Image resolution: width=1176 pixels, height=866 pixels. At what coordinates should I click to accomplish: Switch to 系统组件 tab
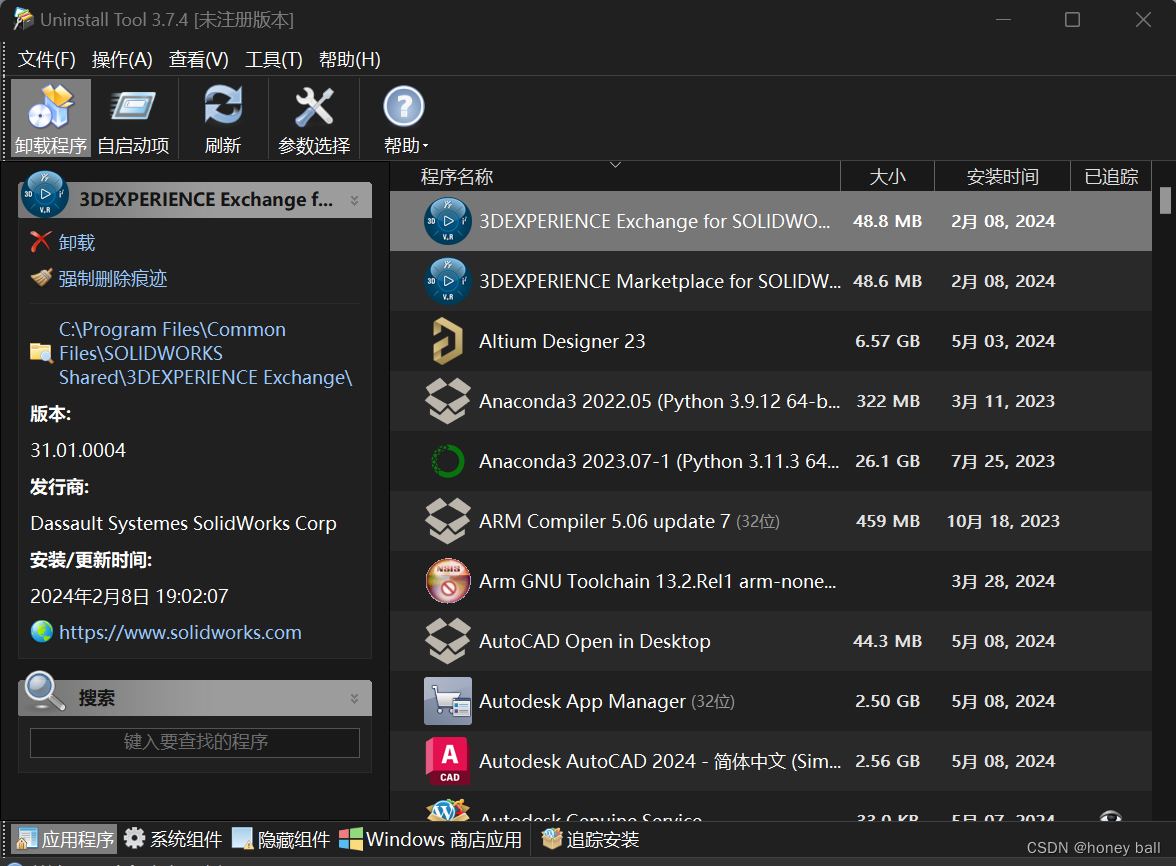[x=173, y=839]
